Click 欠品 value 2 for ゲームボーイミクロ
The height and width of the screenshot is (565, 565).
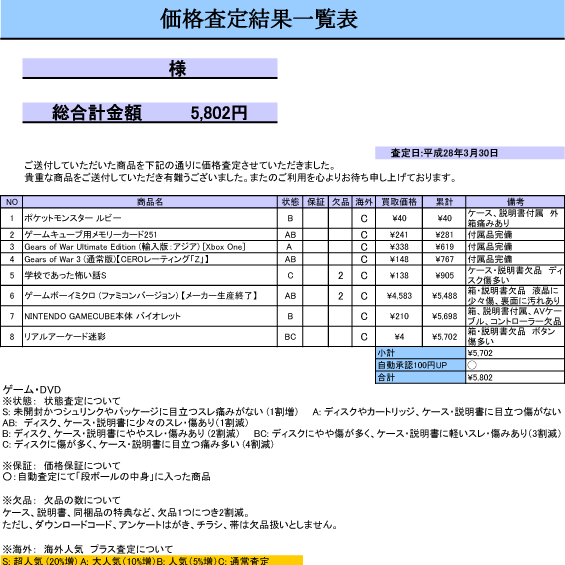(x=340, y=296)
